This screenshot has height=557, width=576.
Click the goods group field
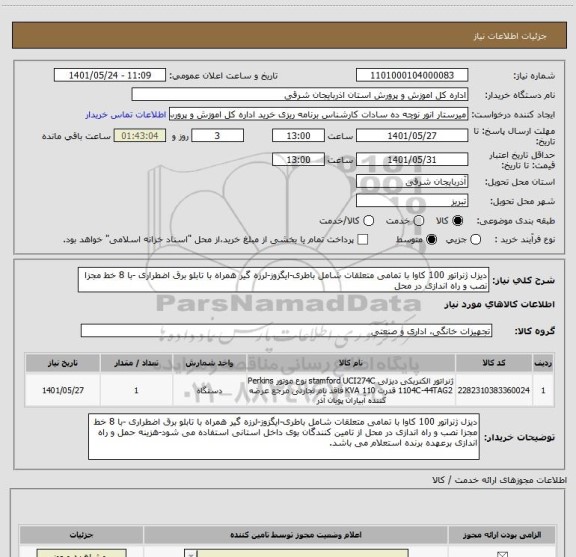pos(286,331)
